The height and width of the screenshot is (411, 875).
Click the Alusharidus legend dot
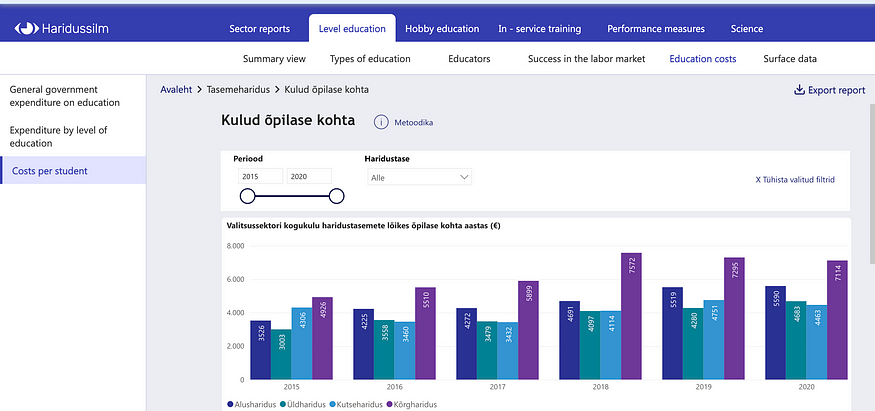coord(230,404)
